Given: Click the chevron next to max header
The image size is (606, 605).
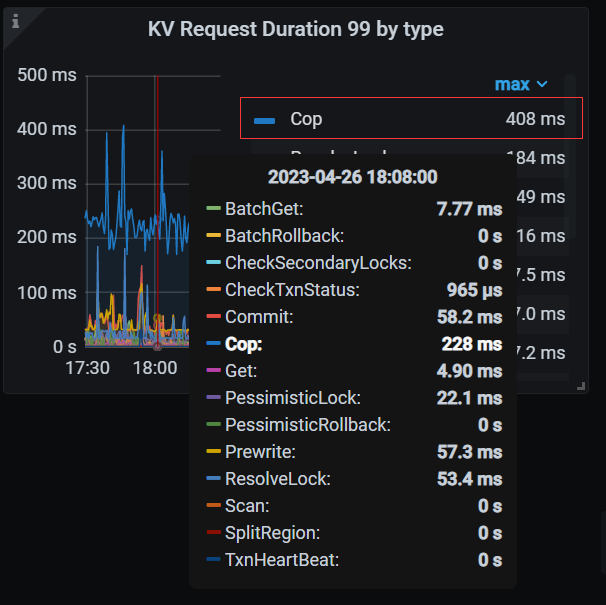Looking at the screenshot, I should point(542,85).
